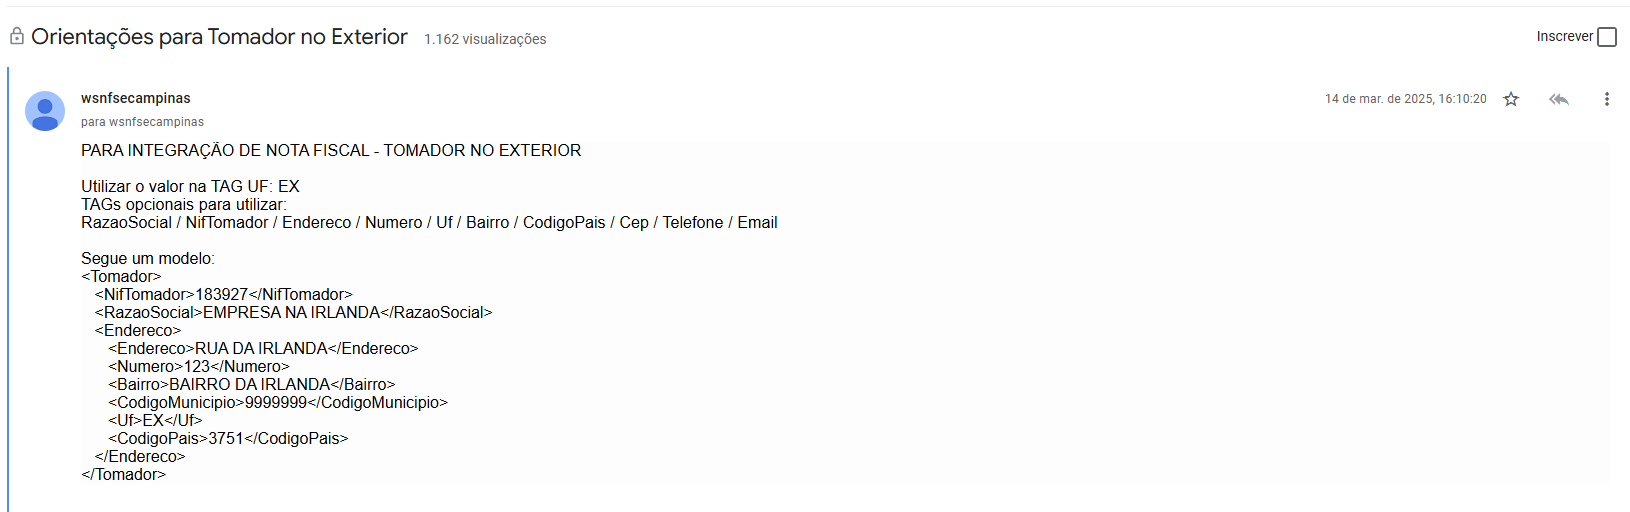Image resolution: width=1630 pixels, height=512 pixels.
Task: Open the wsnfsecampinas sender name
Action: [136, 98]
